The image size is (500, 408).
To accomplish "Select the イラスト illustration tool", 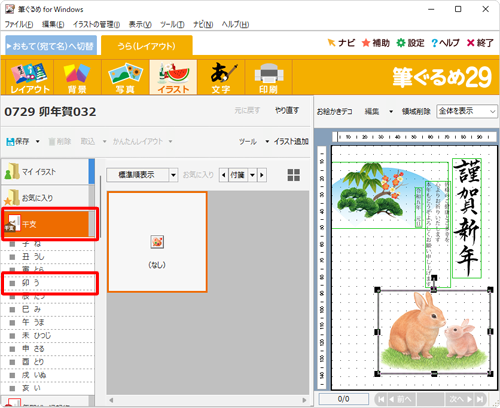I will pos(173,77).
